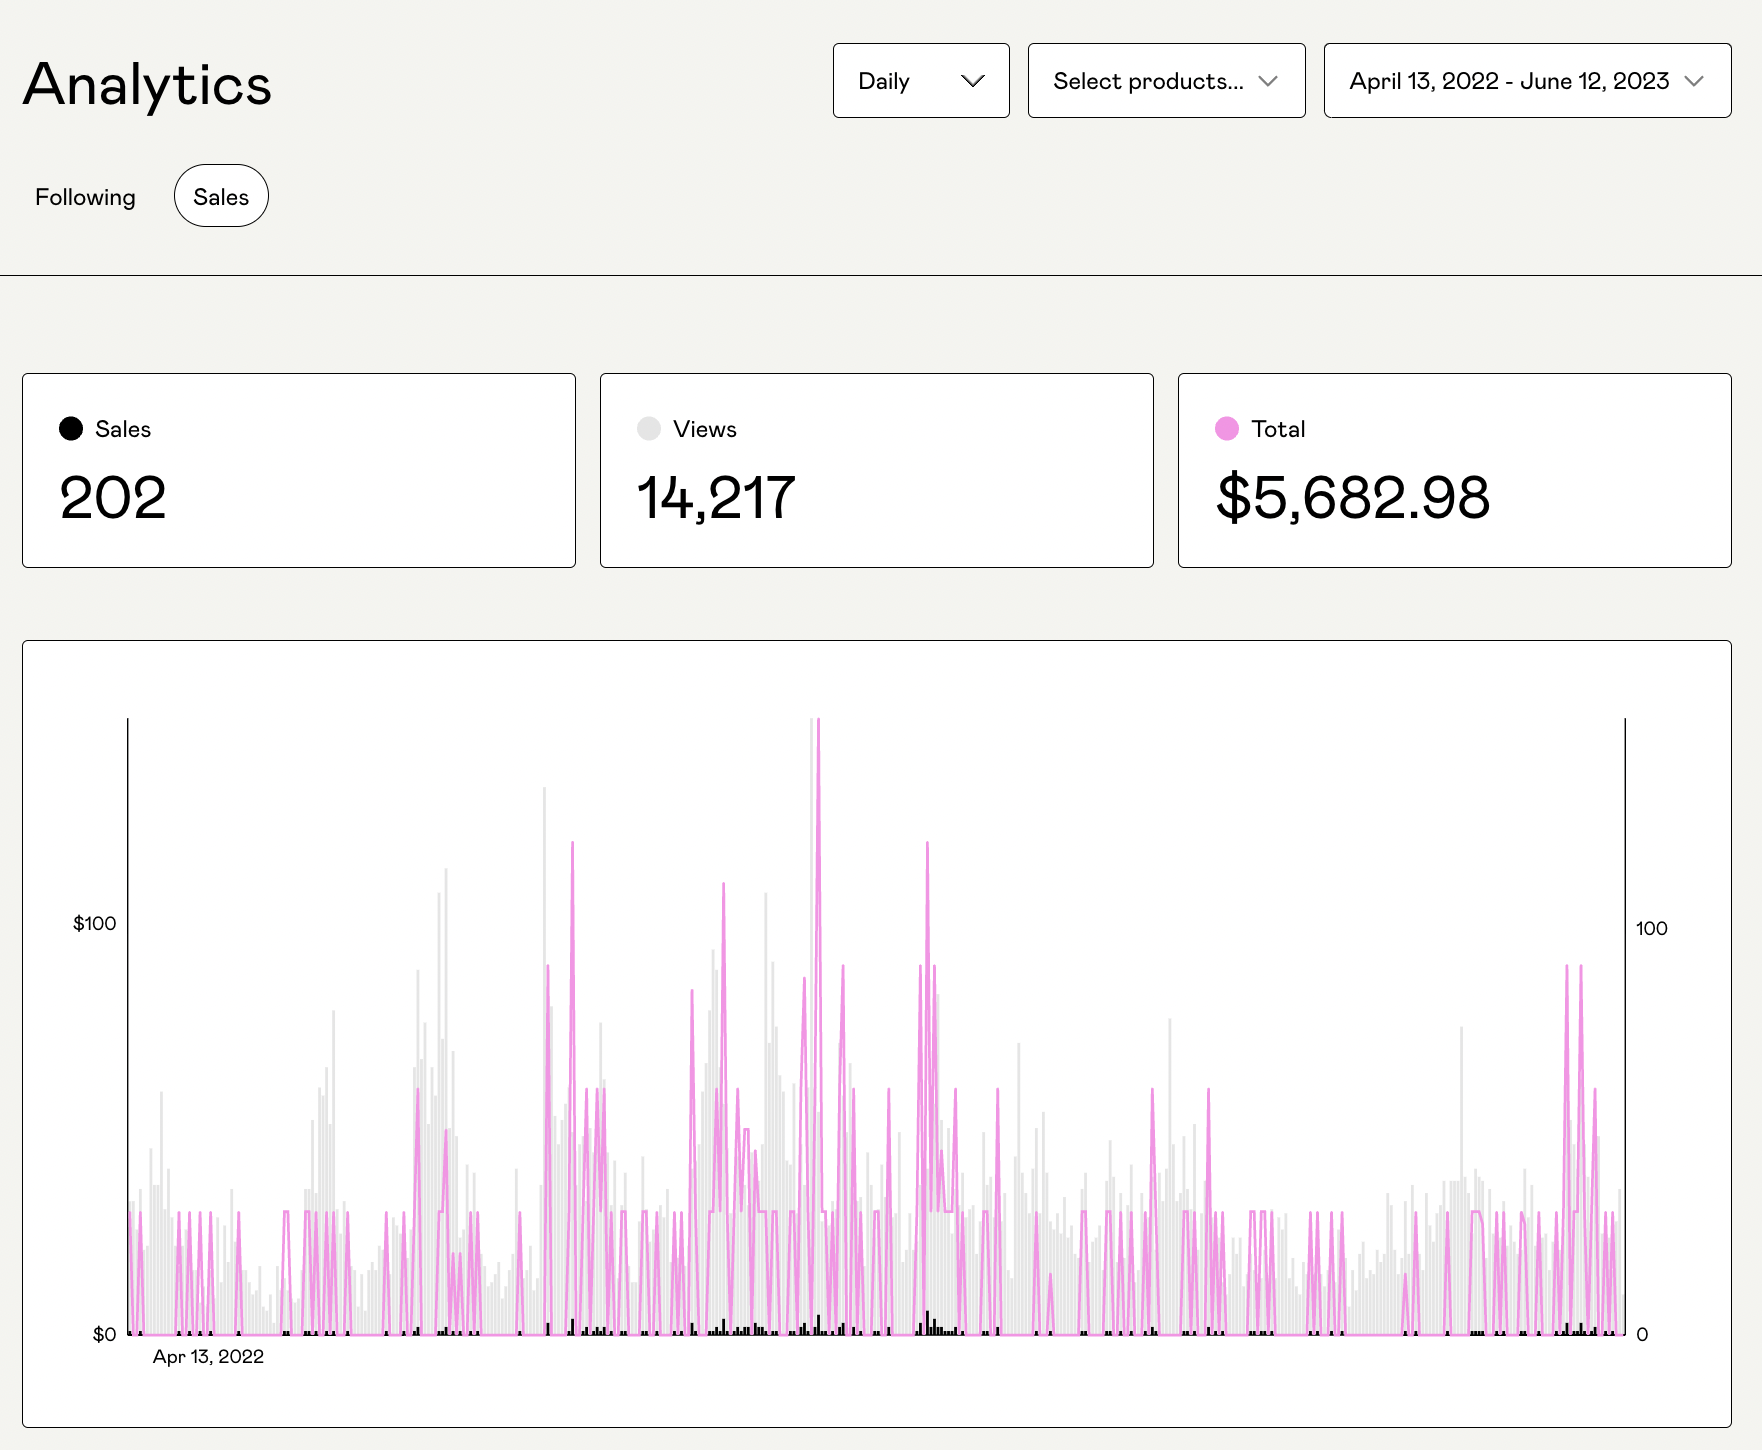Screen dimensions: 1762x1450
Task: Click the Analytics page heading
Action: coord(146,85)
